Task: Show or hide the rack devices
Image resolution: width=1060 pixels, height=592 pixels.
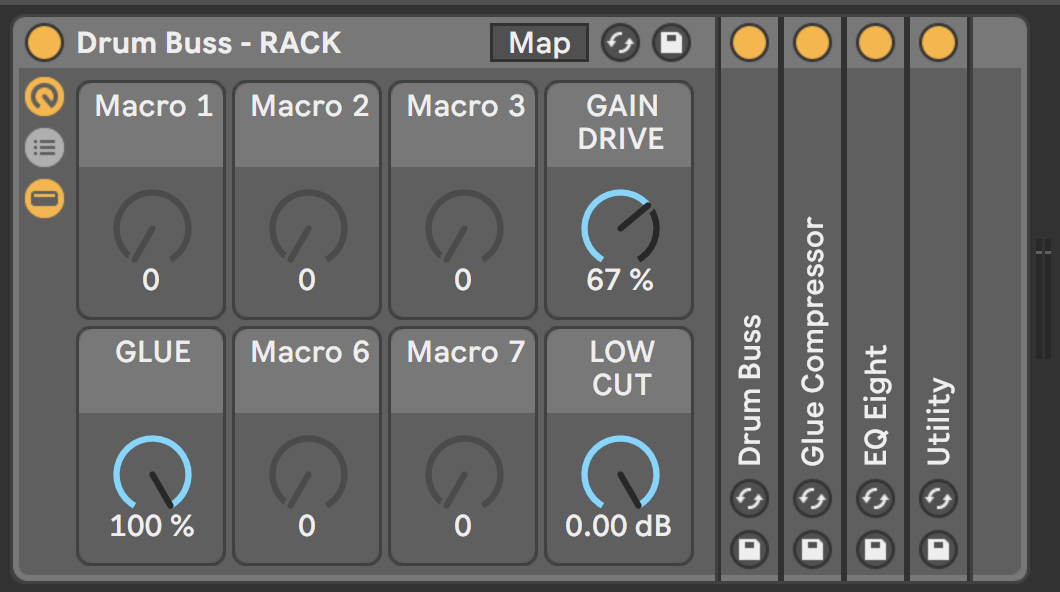Action: point(45,199)
